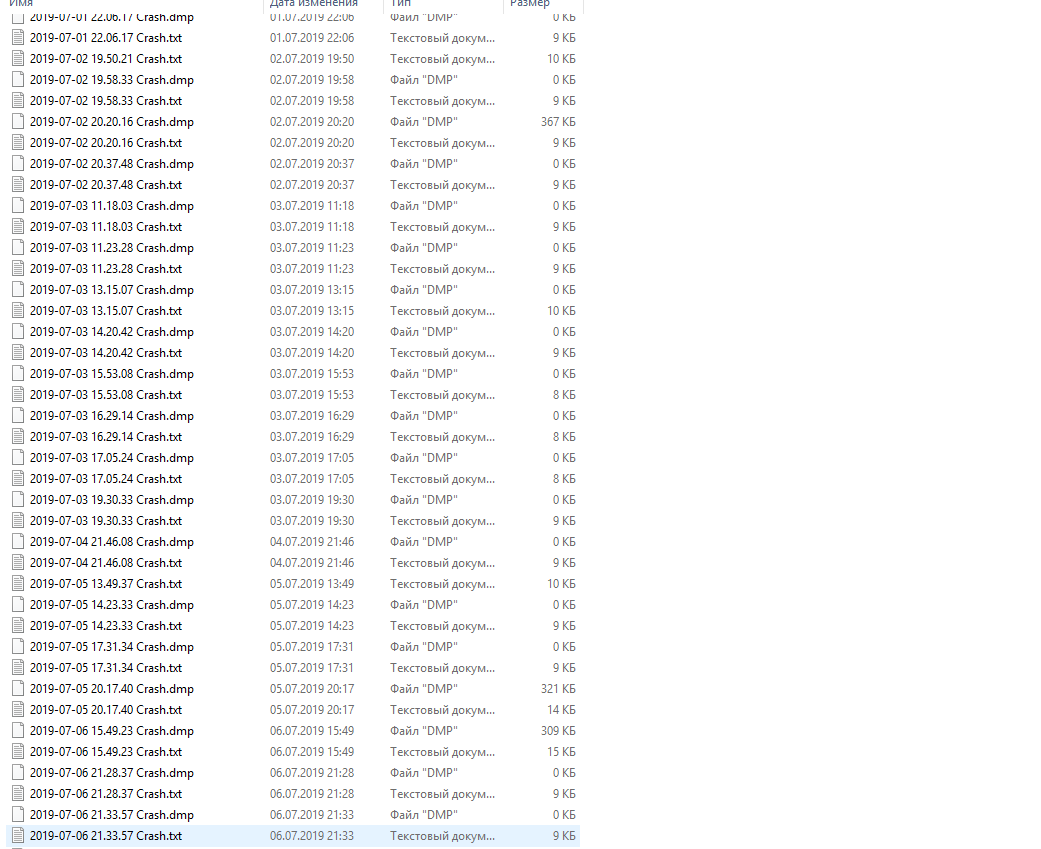Select file name 2019-07-02 19.58.33 Crash.txt
The image size is (1041, 849).
(x=106, y=101)
